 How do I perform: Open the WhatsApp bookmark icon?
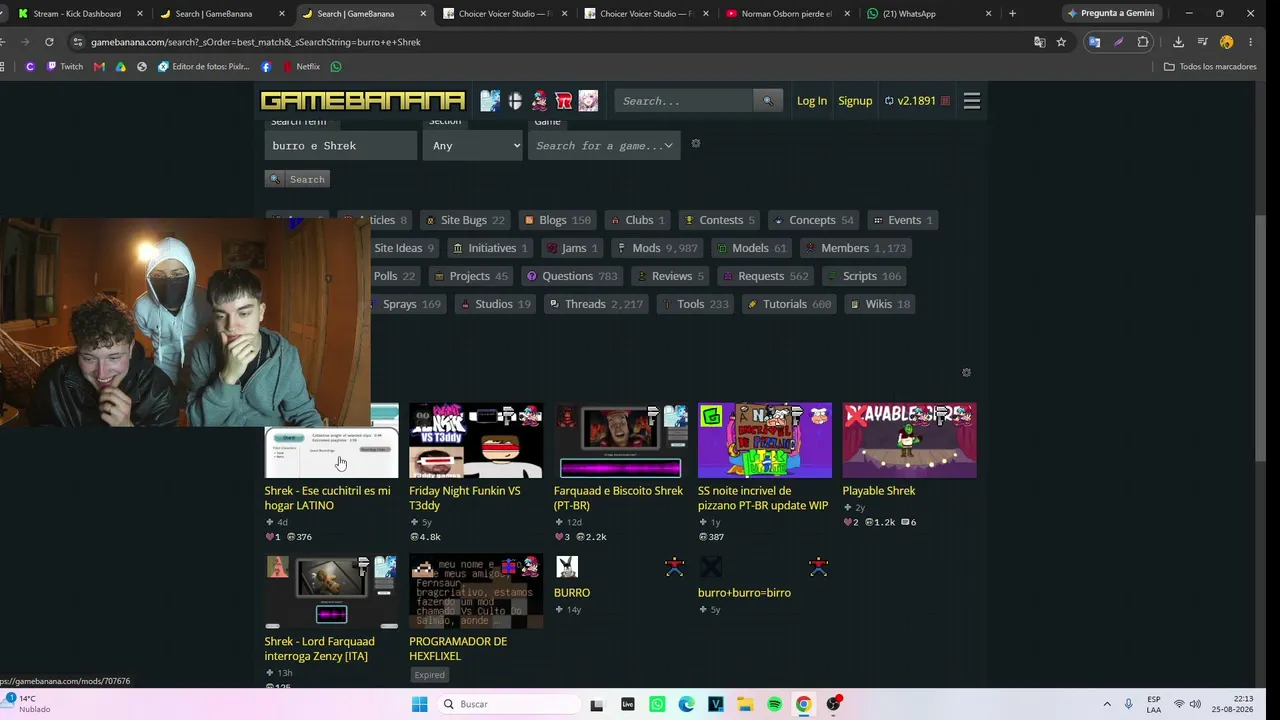point(336,67)
